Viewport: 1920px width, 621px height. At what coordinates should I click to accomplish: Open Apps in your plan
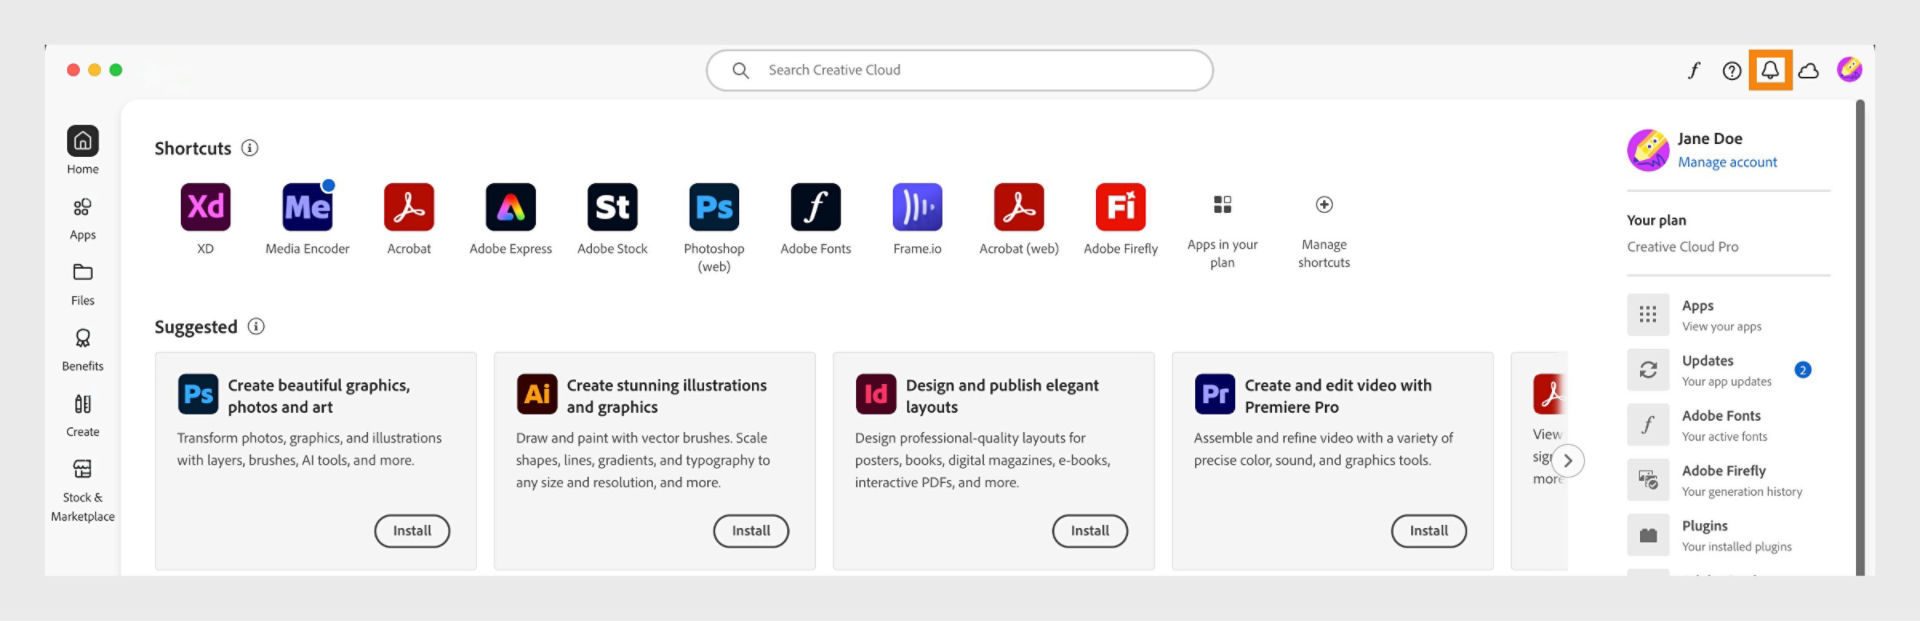click(1222, 205)
